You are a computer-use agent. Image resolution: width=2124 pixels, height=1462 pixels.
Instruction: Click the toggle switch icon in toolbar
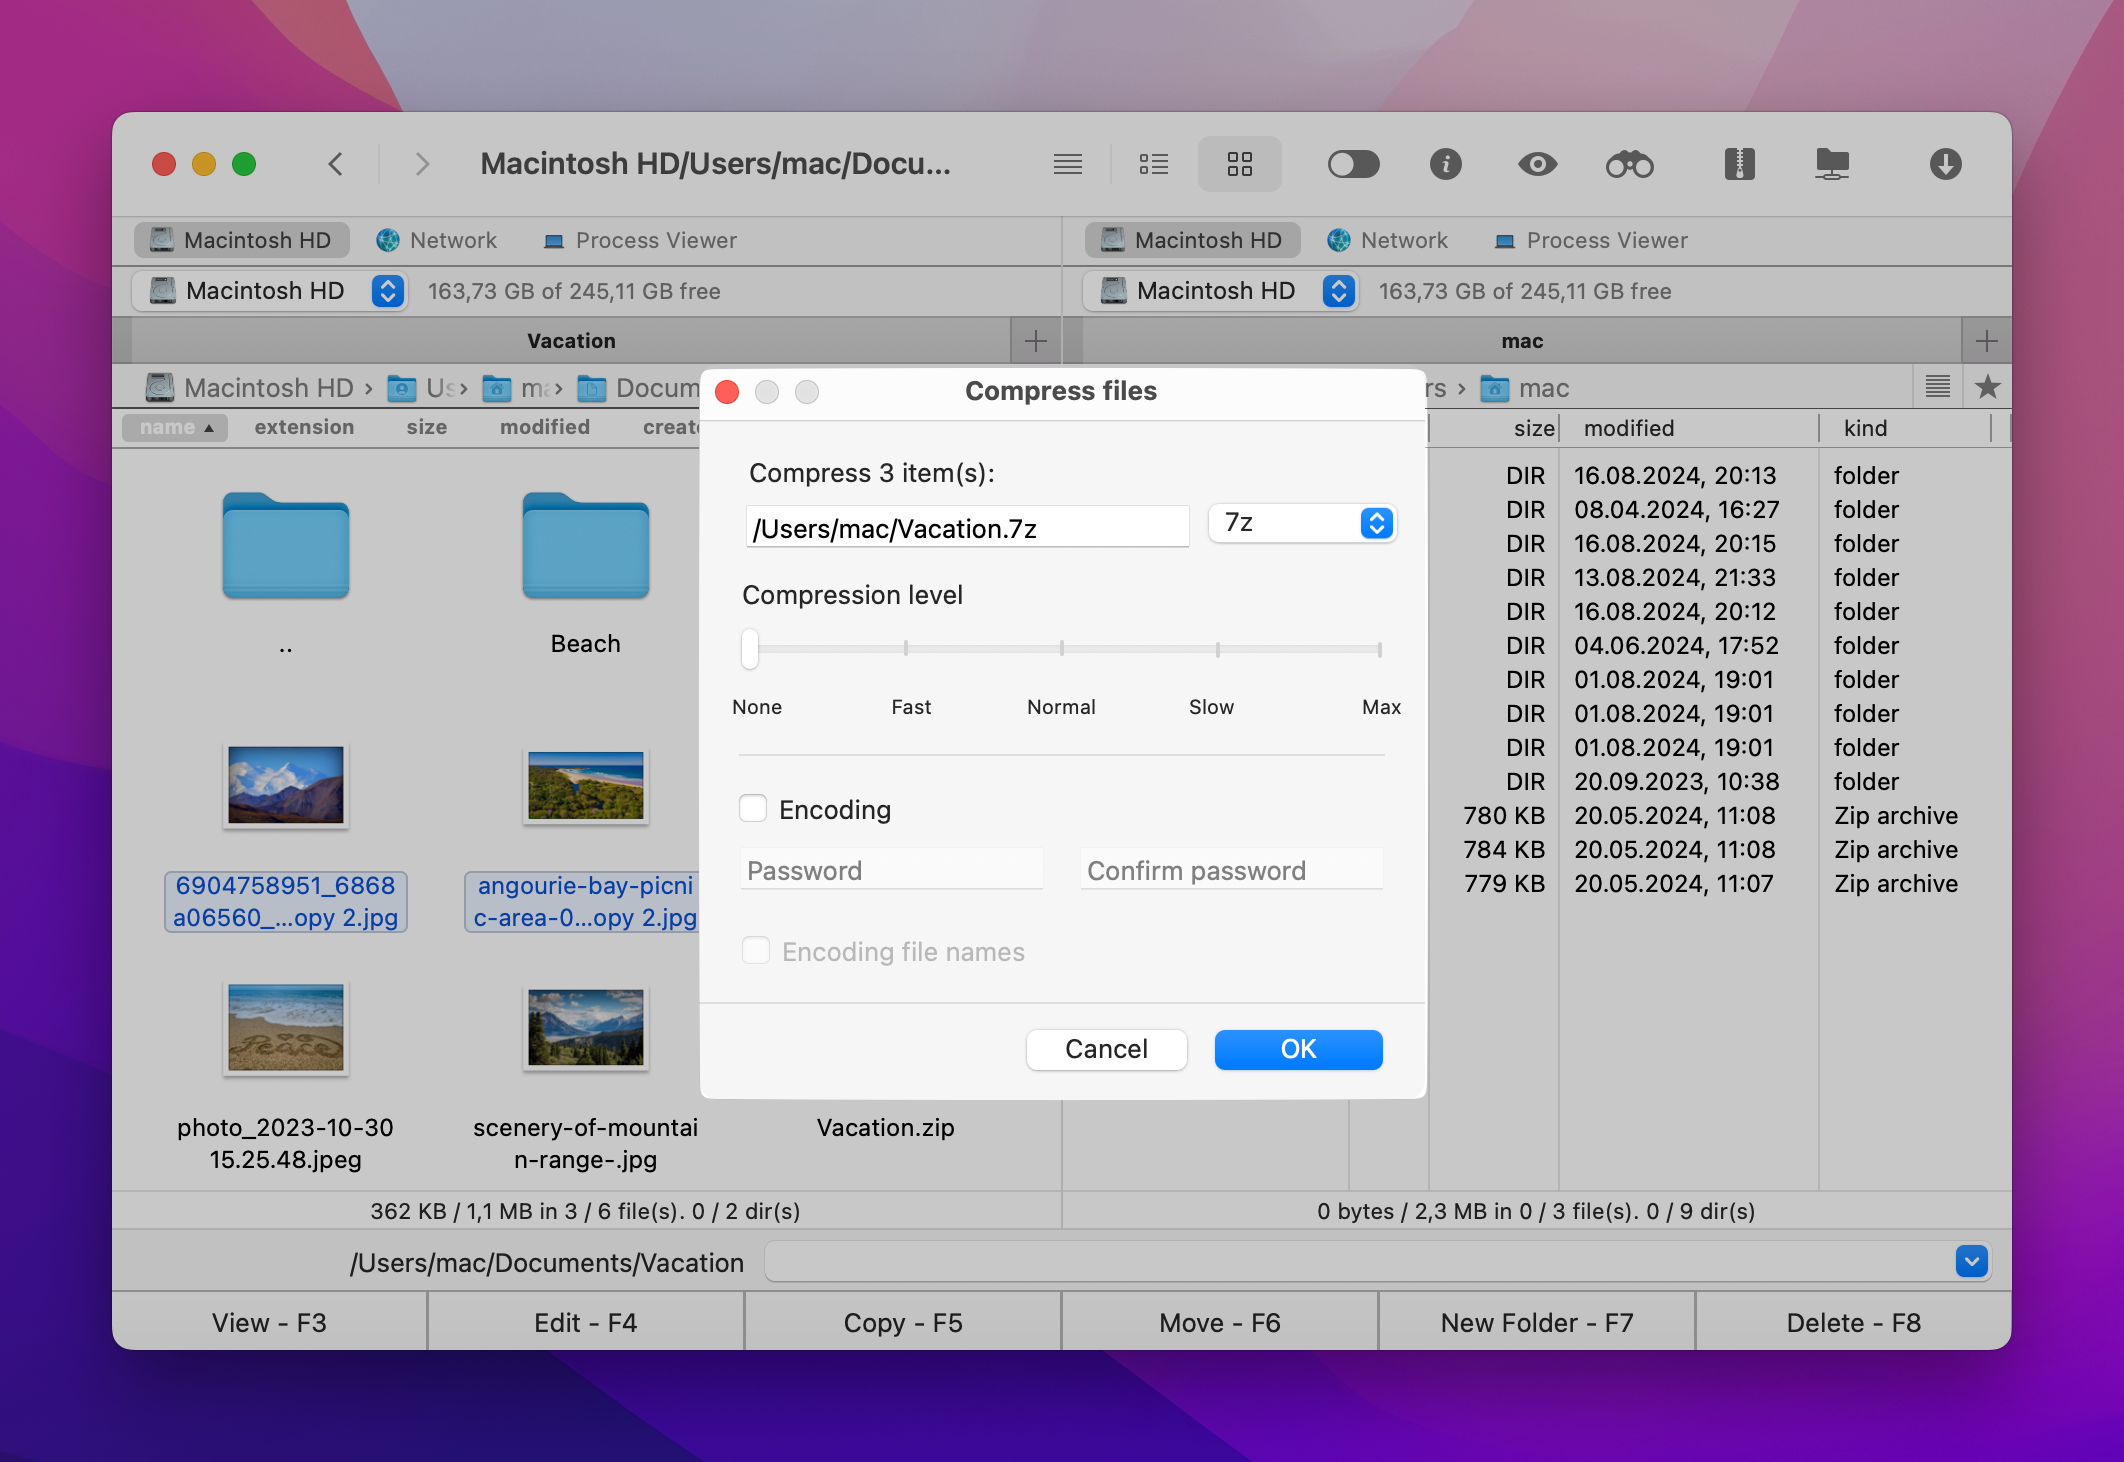(x=1354, y=163)
